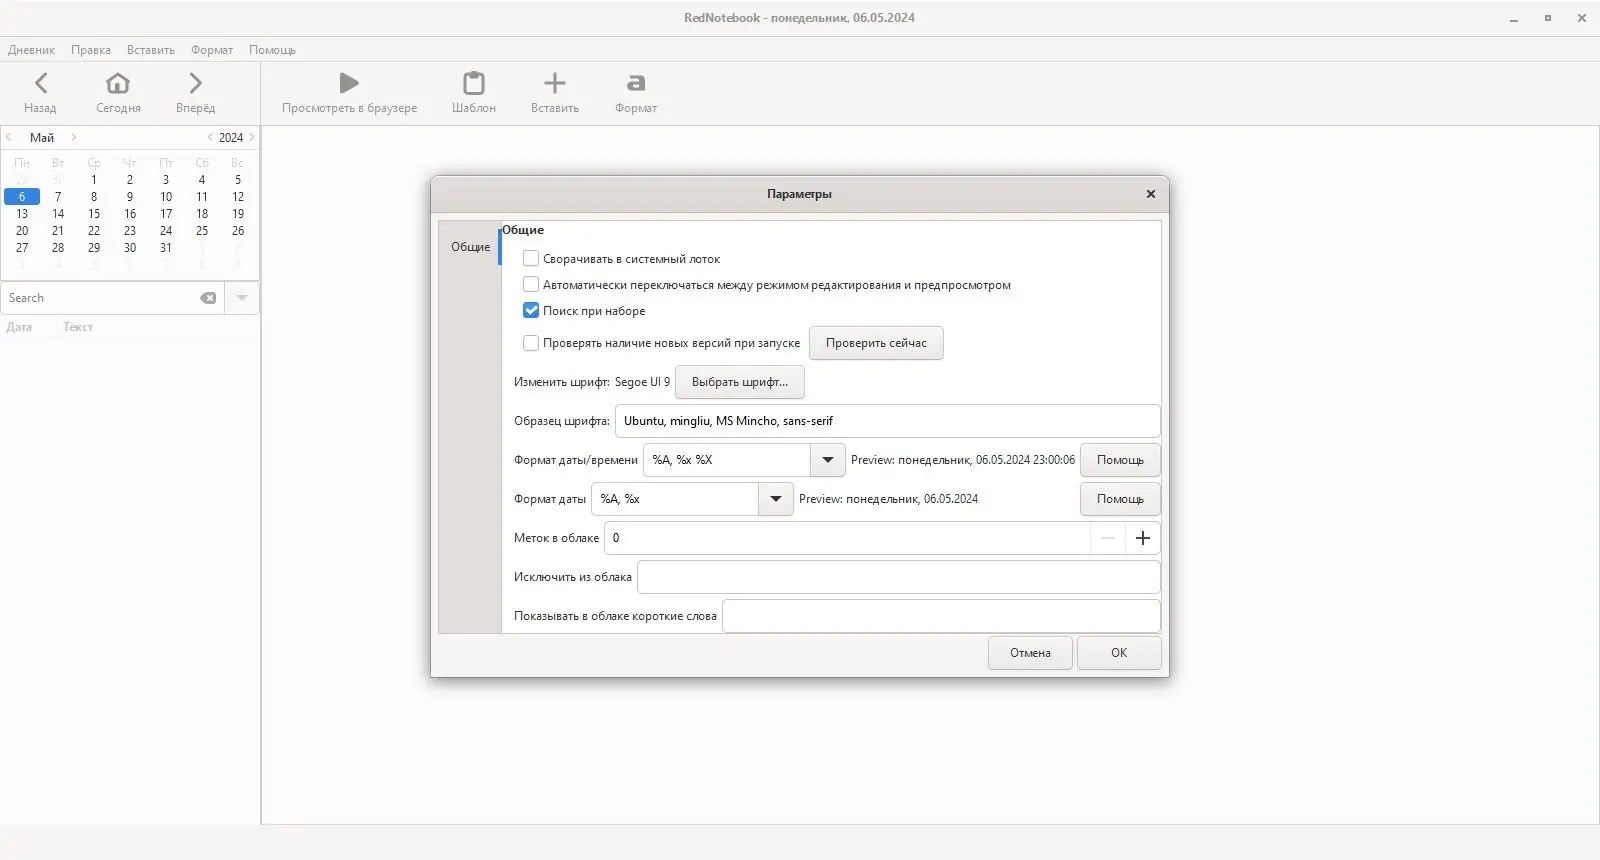
Task: Click Проверить сейчас button
Action: 876,343
